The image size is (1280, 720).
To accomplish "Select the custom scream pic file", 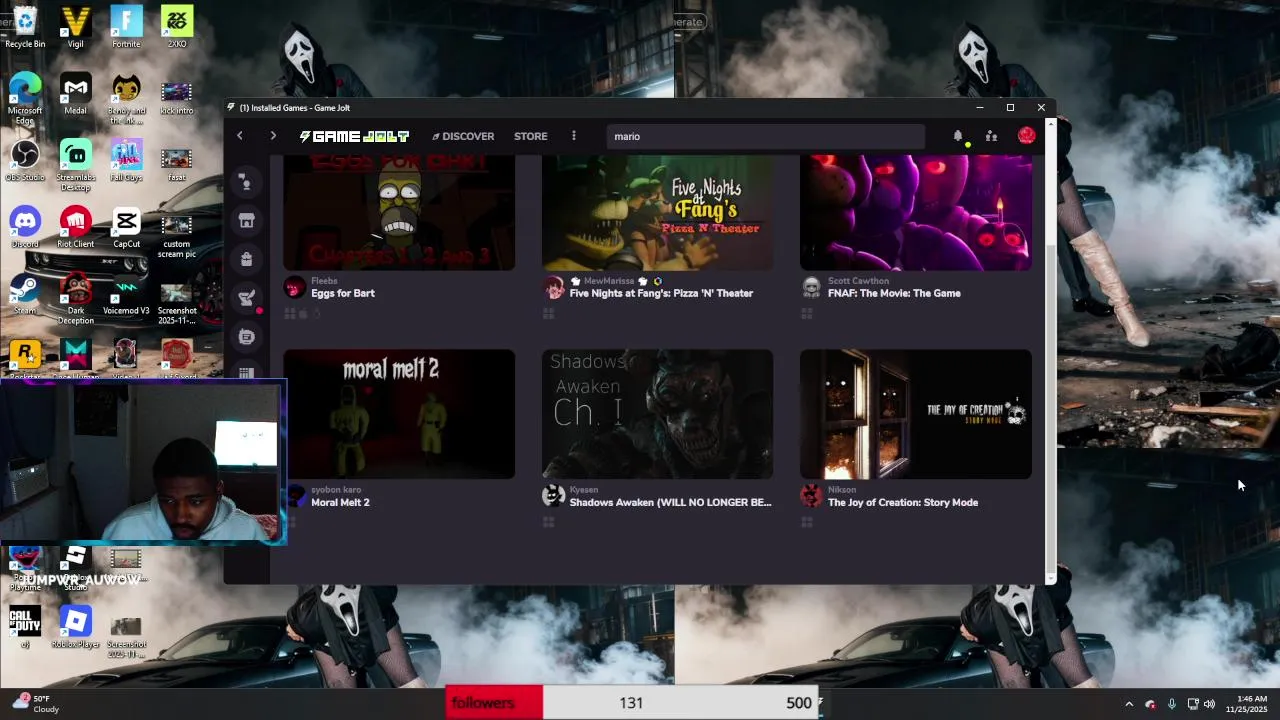I will tap(176, 236).
